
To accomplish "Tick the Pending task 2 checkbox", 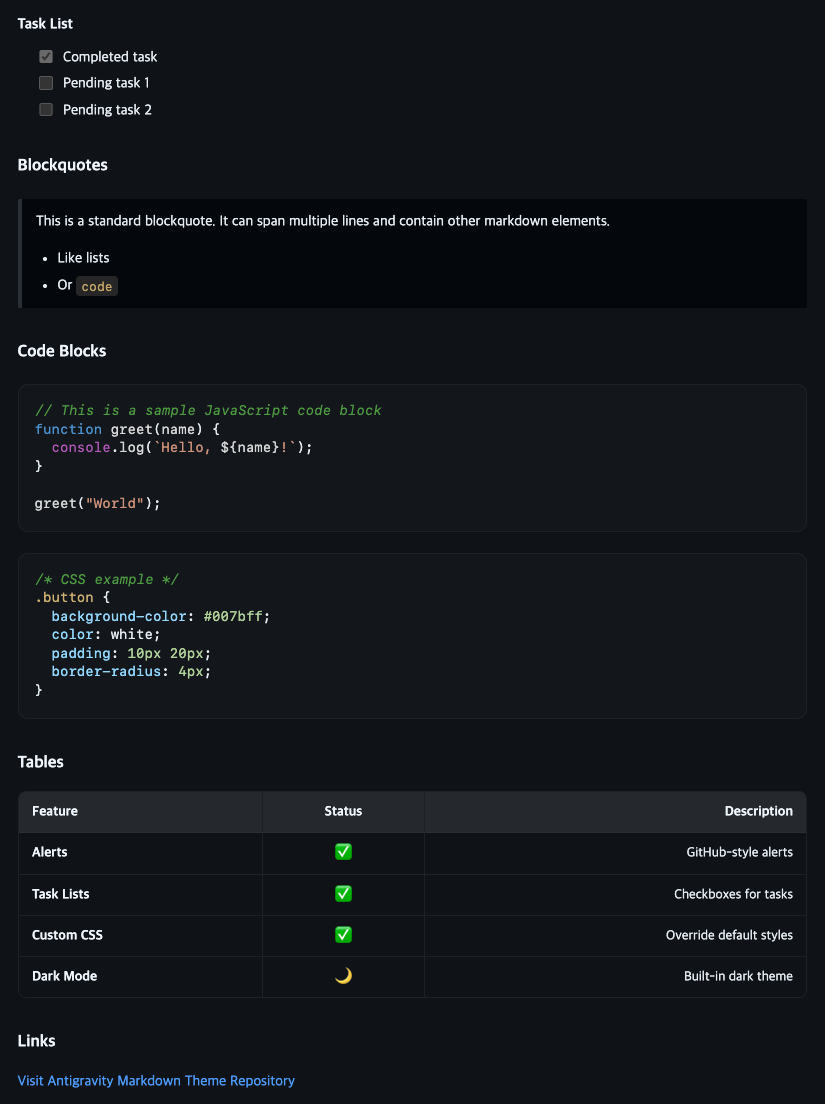I will click(x=46, y=109).
